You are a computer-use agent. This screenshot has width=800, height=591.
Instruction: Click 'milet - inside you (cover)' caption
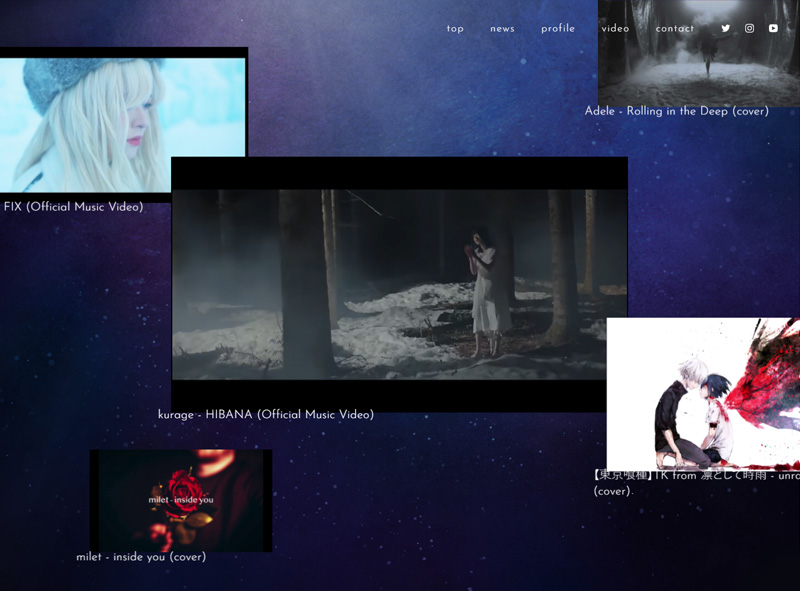141,557
